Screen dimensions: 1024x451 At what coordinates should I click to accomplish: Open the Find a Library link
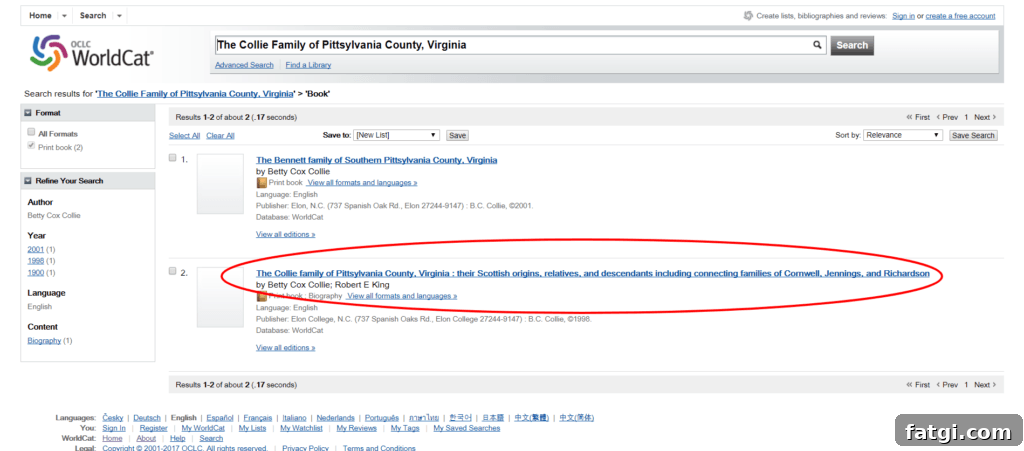click(308, 65)
